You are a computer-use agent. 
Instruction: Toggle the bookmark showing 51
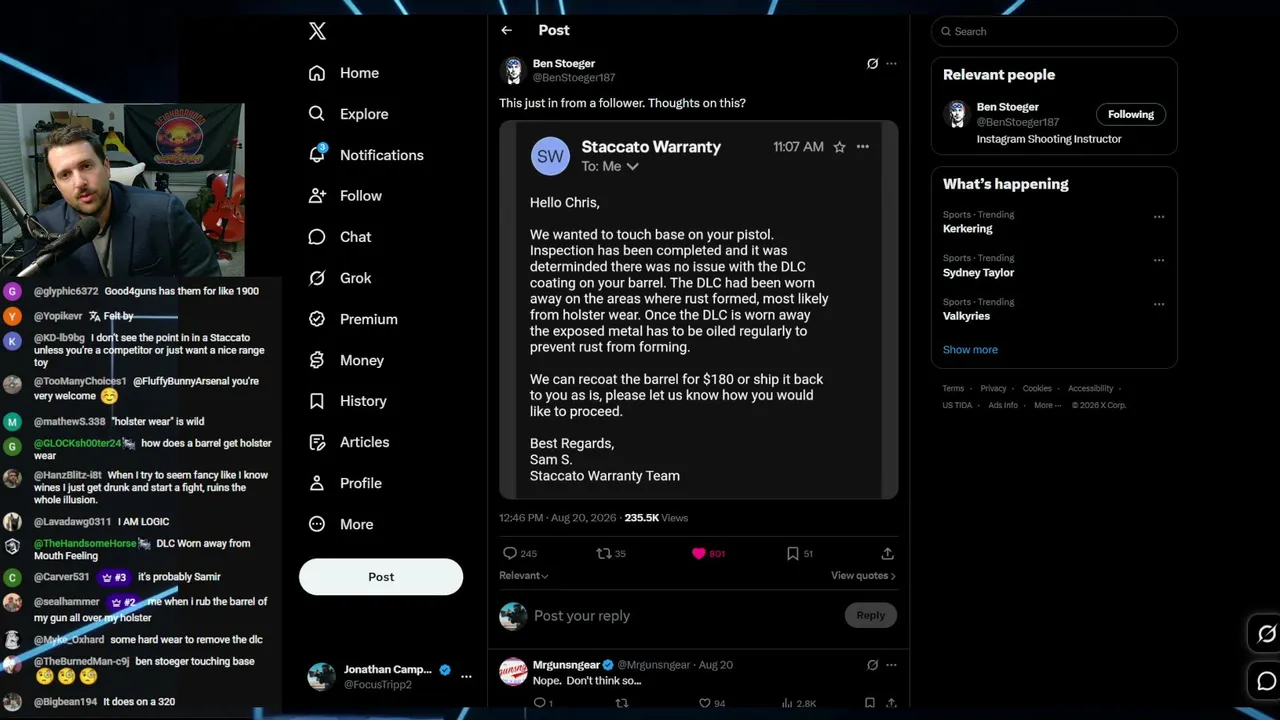(x=799, y=553)
